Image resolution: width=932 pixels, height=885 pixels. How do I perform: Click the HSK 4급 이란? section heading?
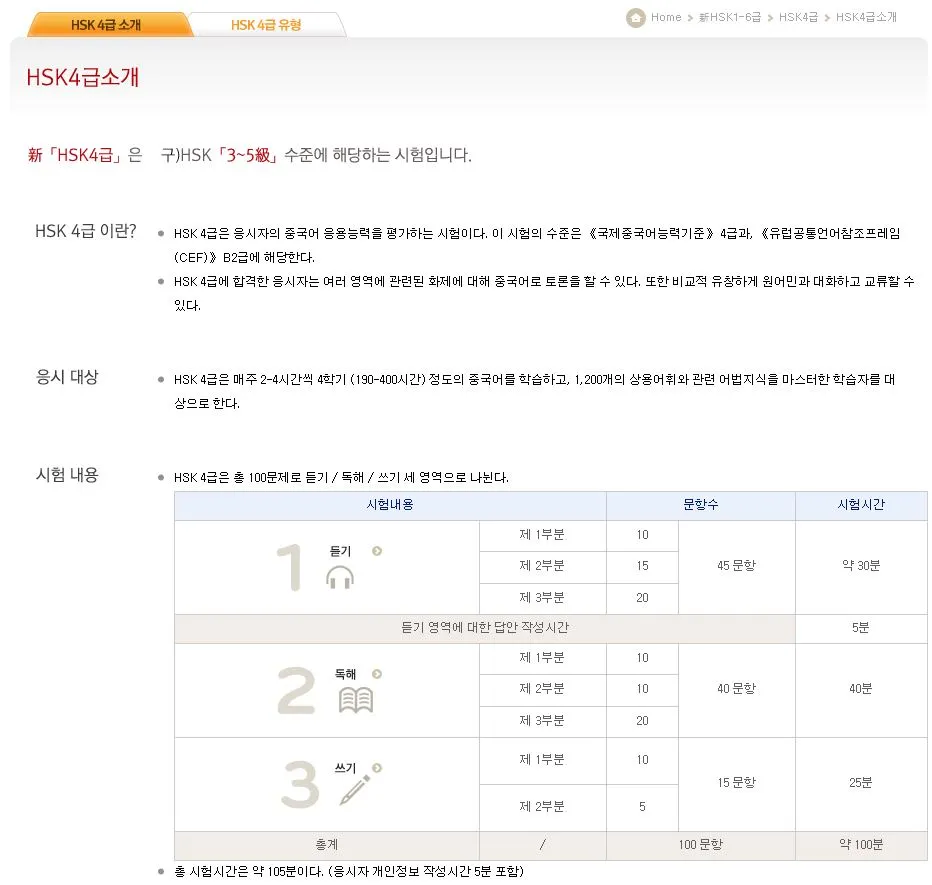(86, 231)
